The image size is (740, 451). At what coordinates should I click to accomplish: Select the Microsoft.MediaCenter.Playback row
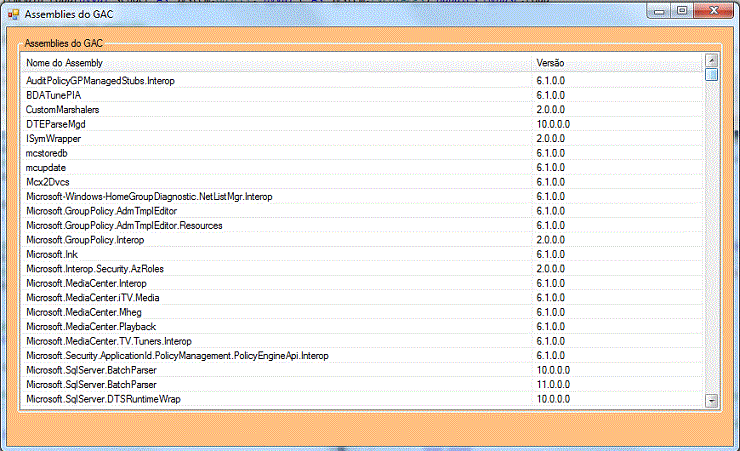362,326
